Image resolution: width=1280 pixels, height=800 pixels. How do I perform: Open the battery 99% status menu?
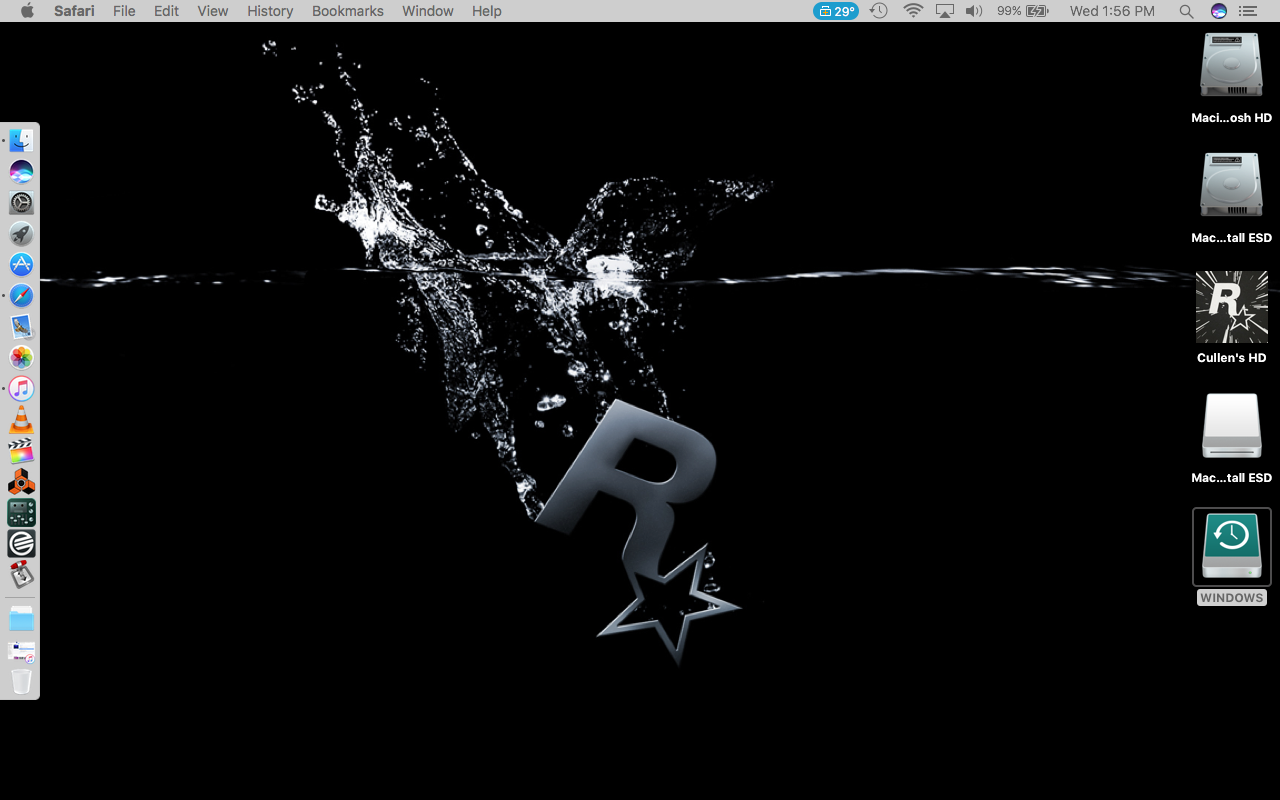click(x=1022, y=11)
